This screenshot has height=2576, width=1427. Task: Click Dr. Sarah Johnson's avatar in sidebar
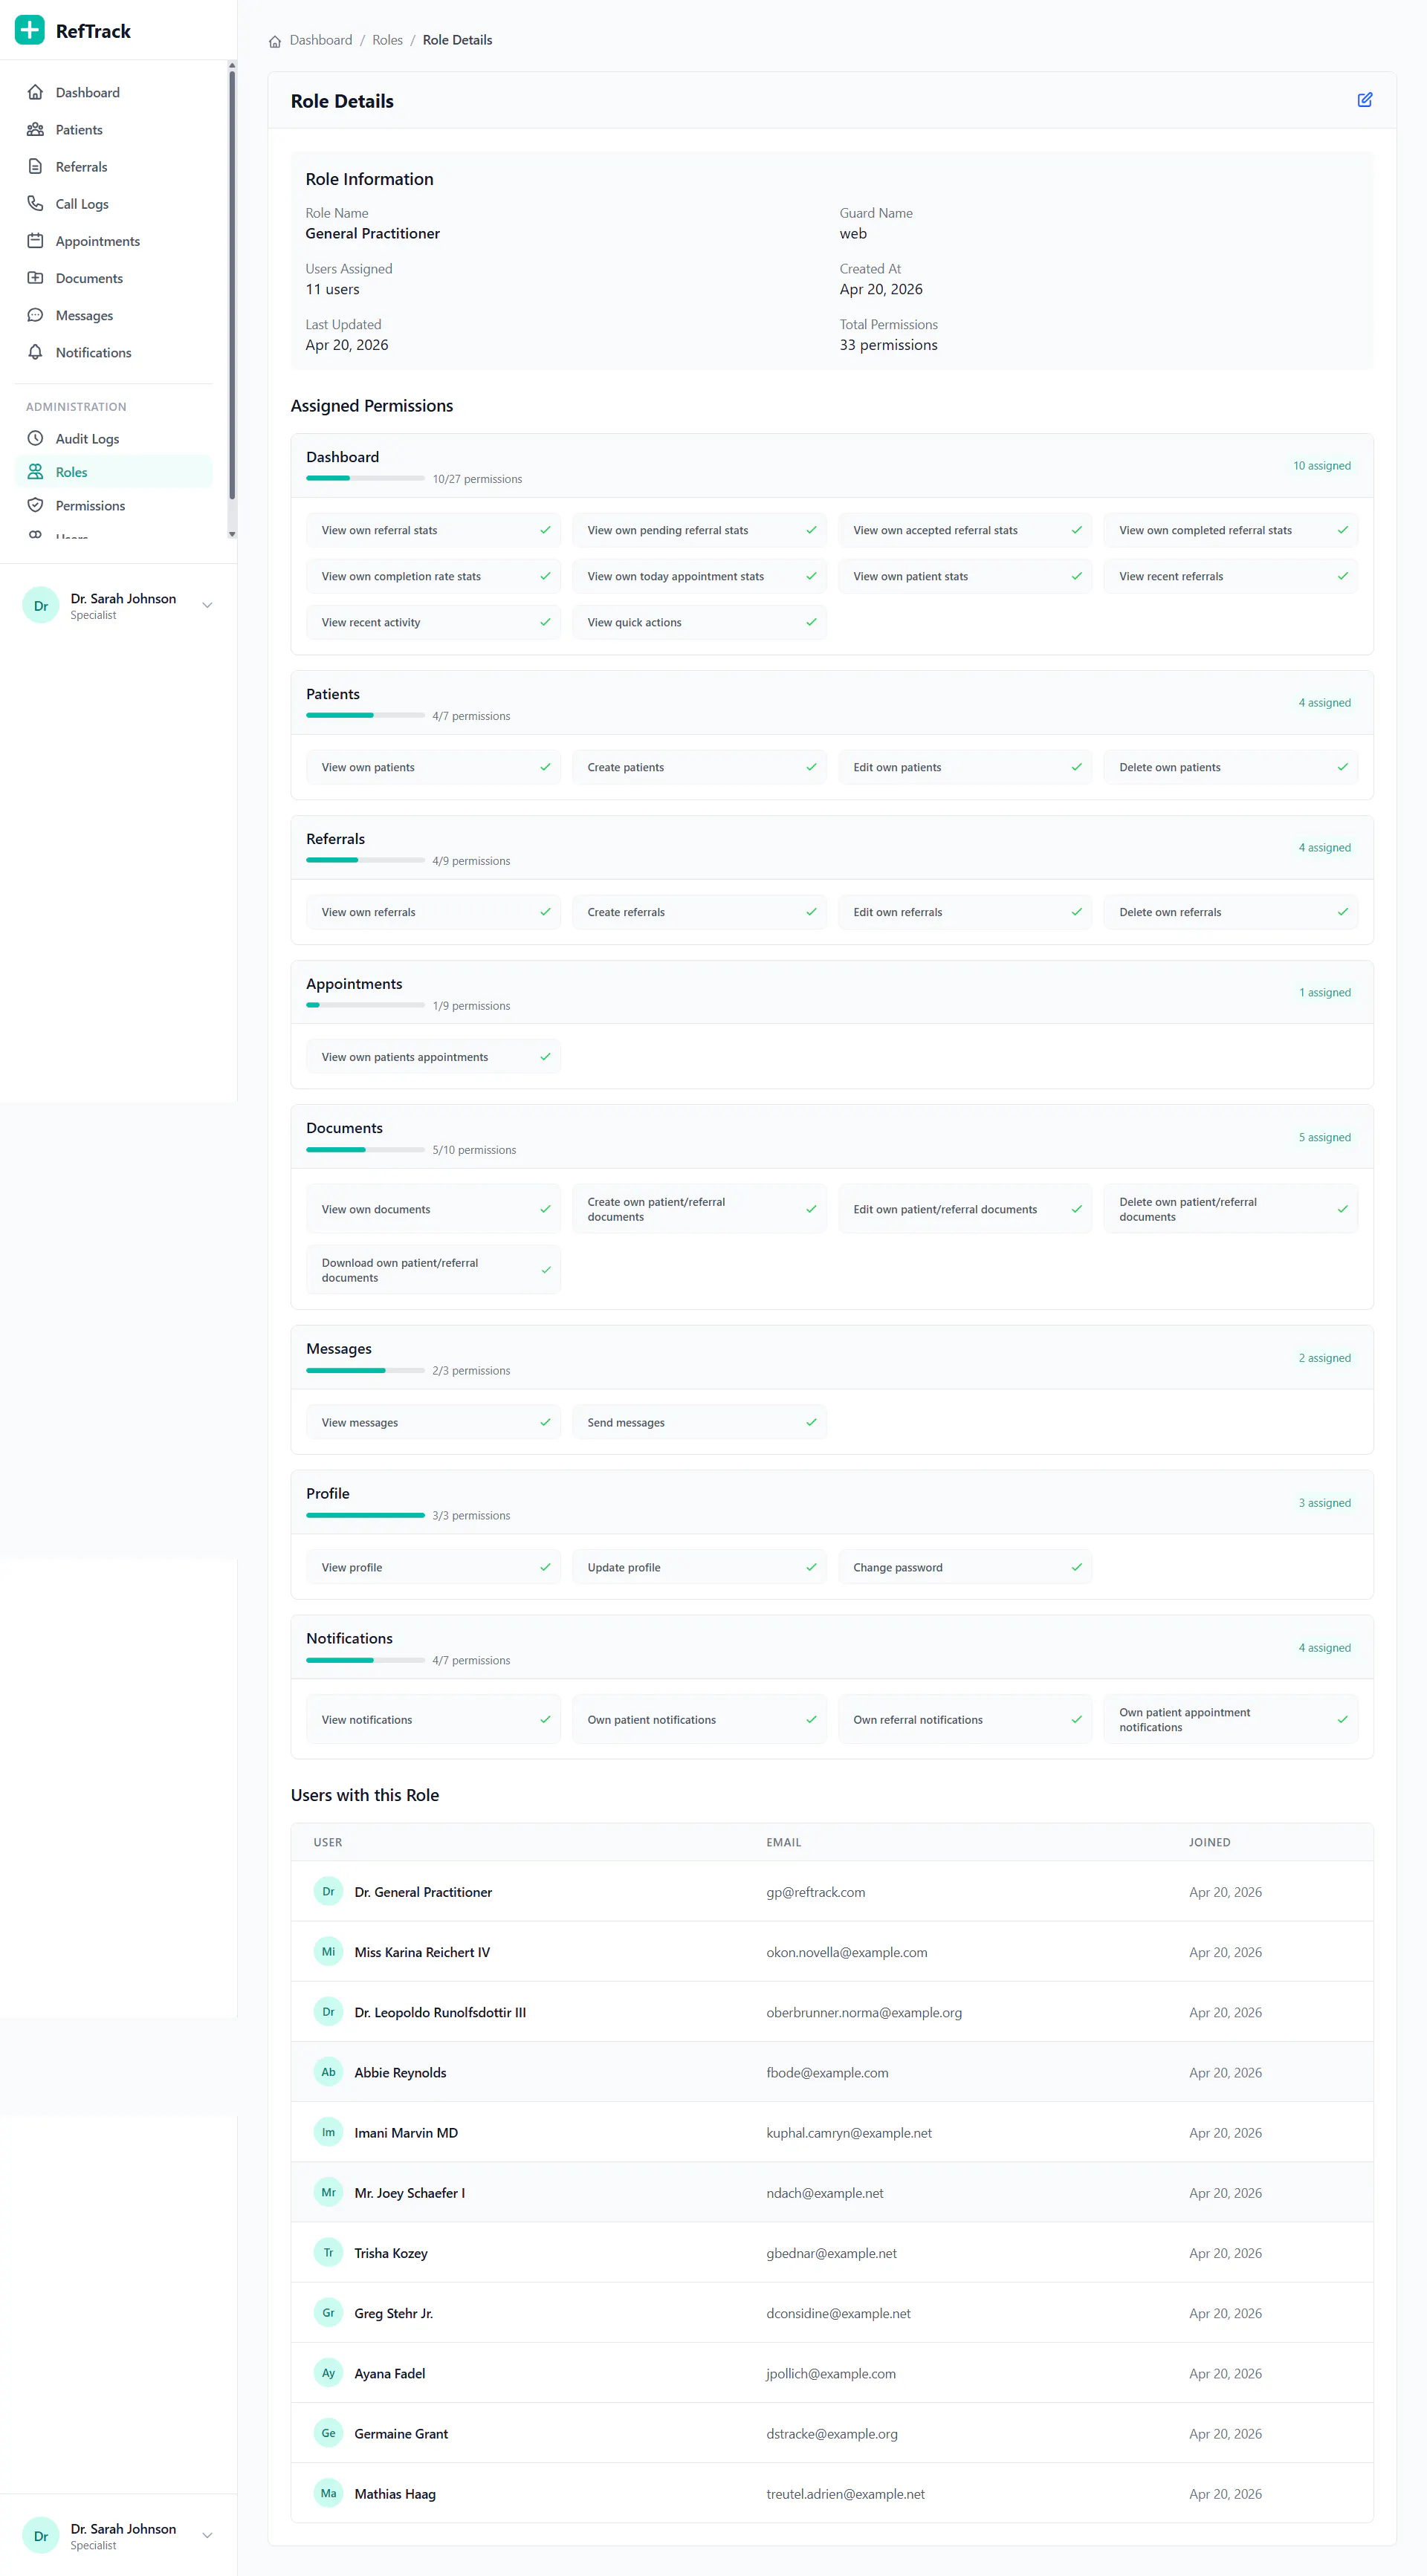click(41, 605)
